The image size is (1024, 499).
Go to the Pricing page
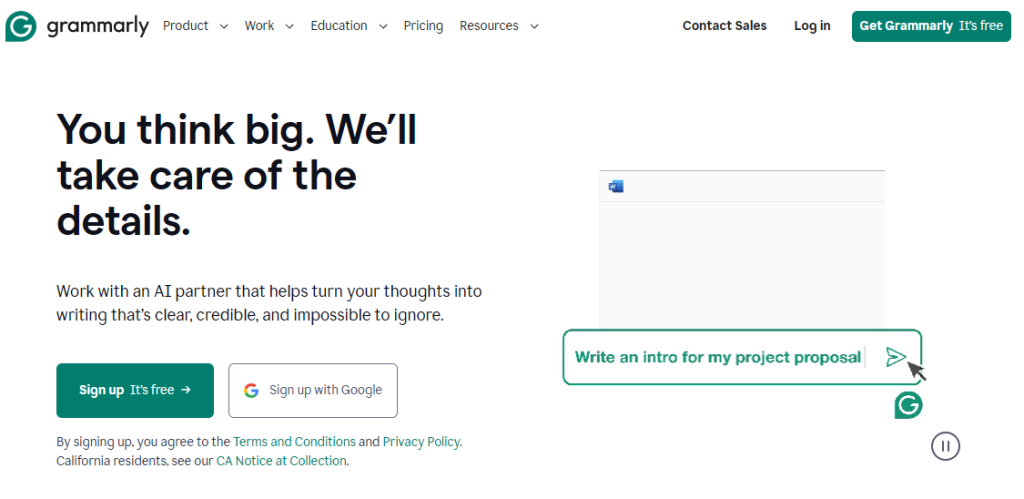click(x=423, y=26)
